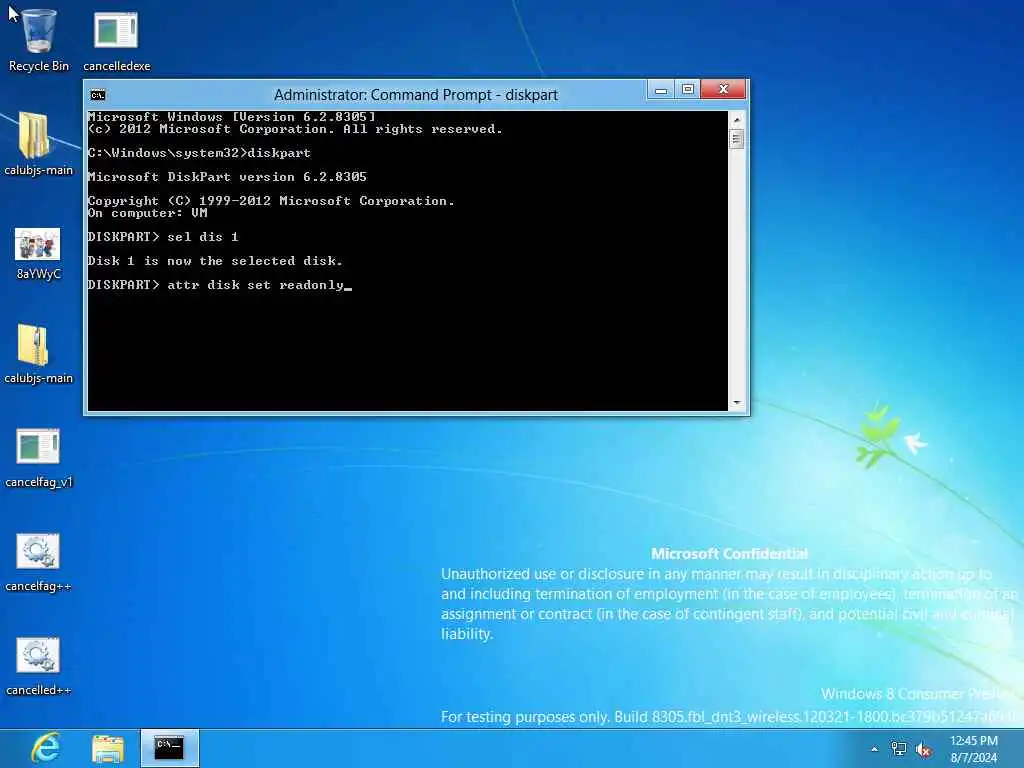Click 'Disk 1 is now the selected disk.' text
The height and width of the screenshot is (768, 1024).
pyautogui.click(x=215, y=261)
